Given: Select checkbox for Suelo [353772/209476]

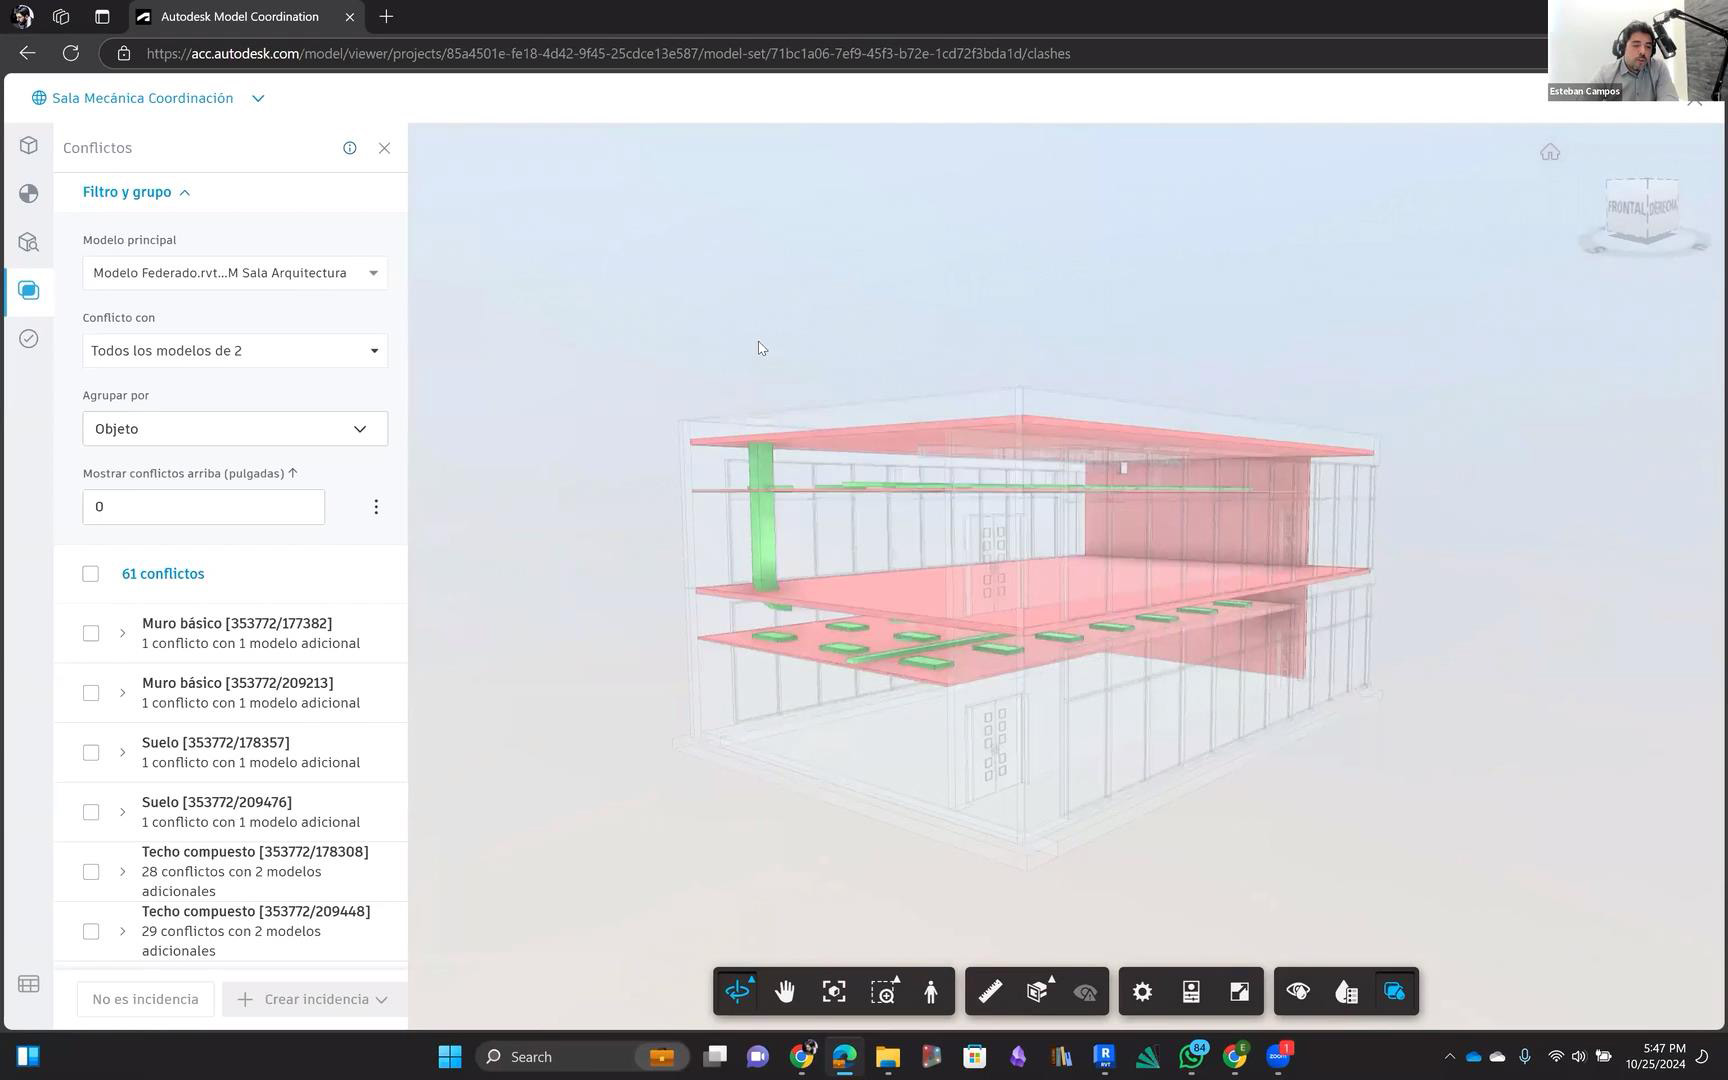Looking at the screenshot, I should 91,812.
